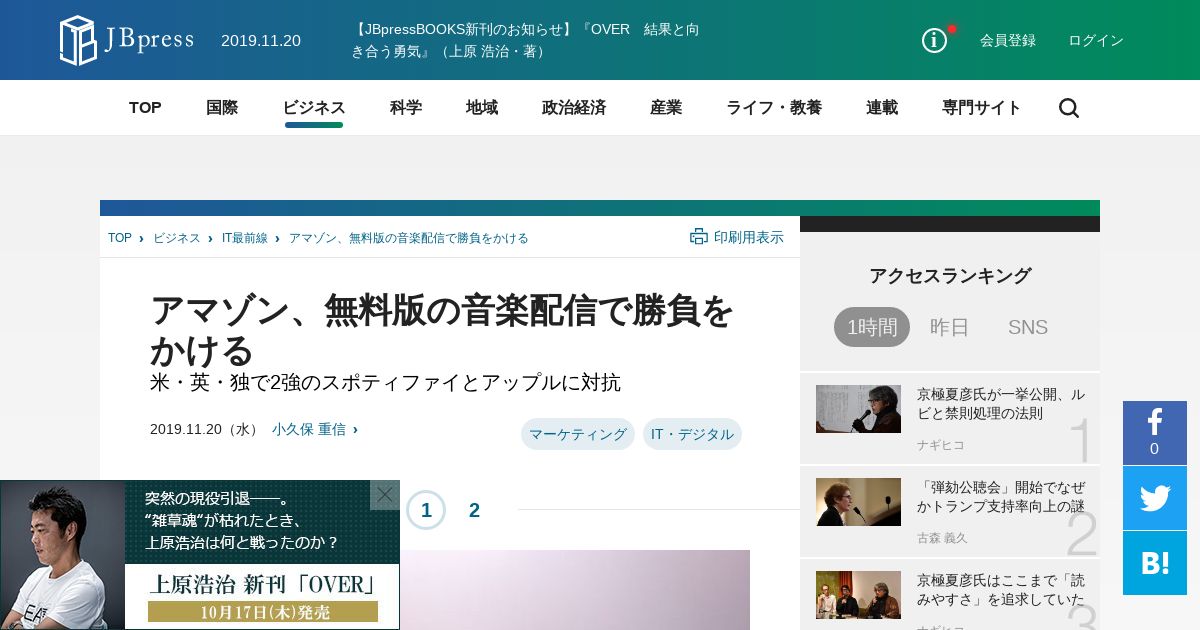Click ログイン link
1200x630 pixels.
(x=1096, y=40)
